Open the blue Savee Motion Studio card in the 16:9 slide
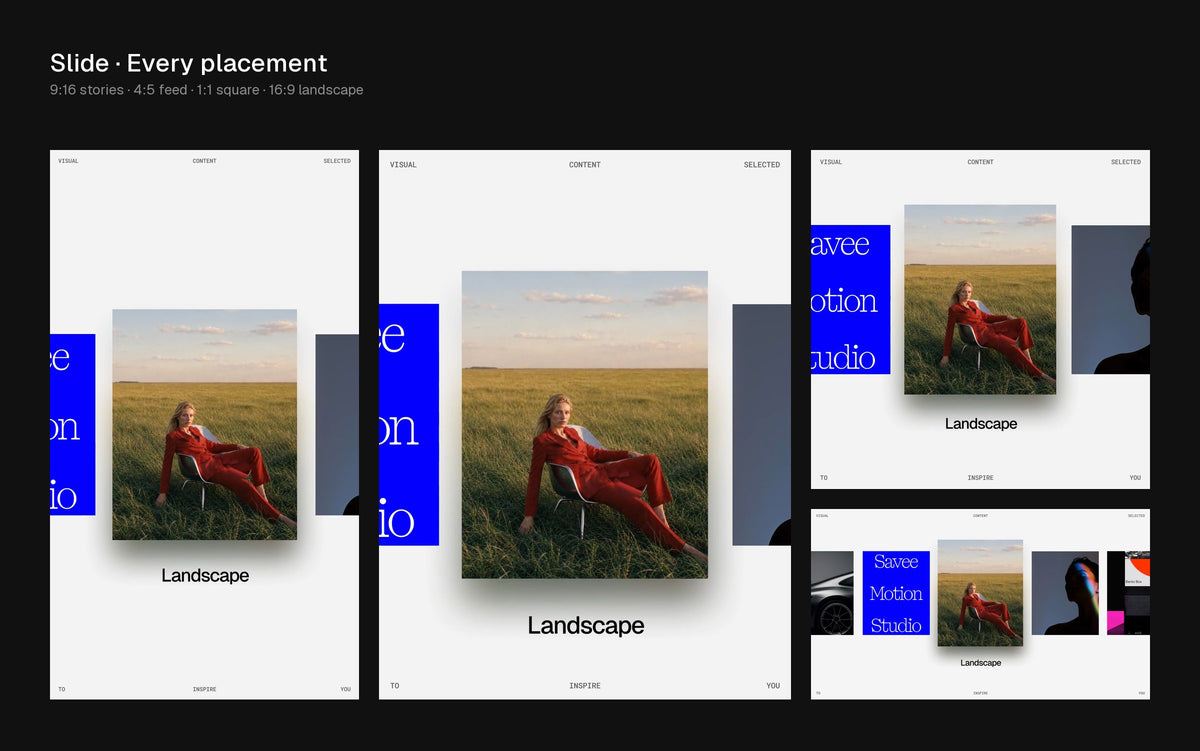The image size is (1200, 751). [896, 593]
